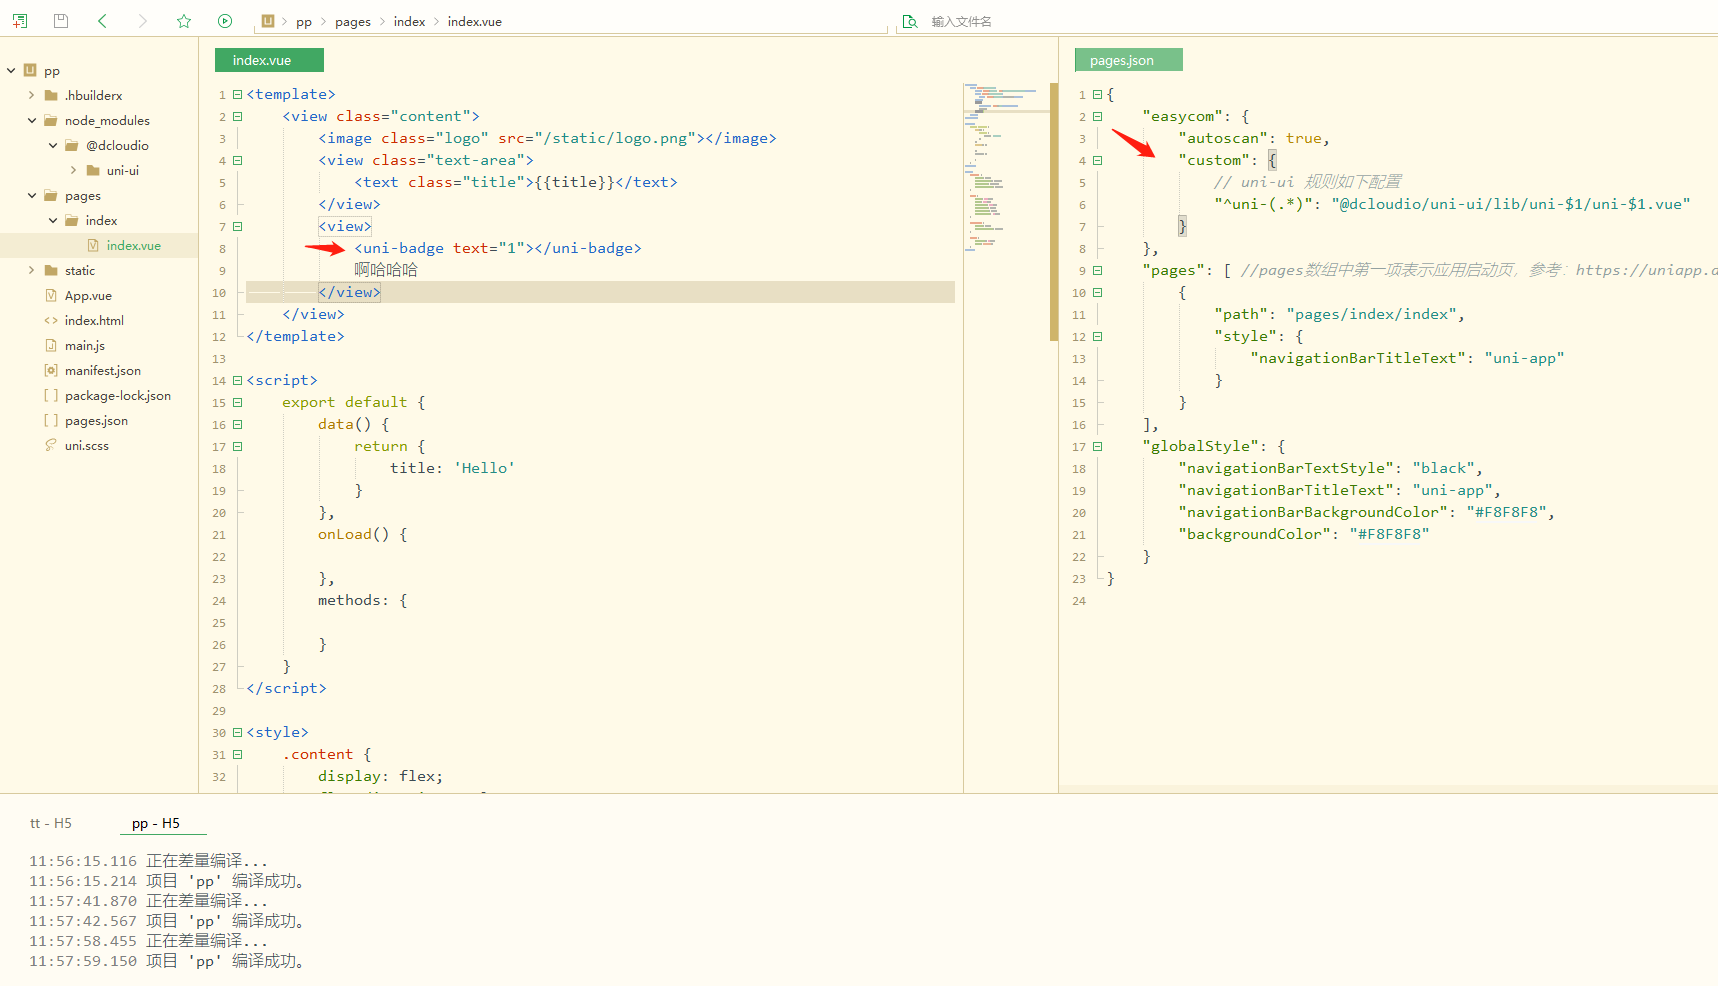Open package-lock.json in the file tree
This screenshot has width=1718, height=986.
coord(118,396)
